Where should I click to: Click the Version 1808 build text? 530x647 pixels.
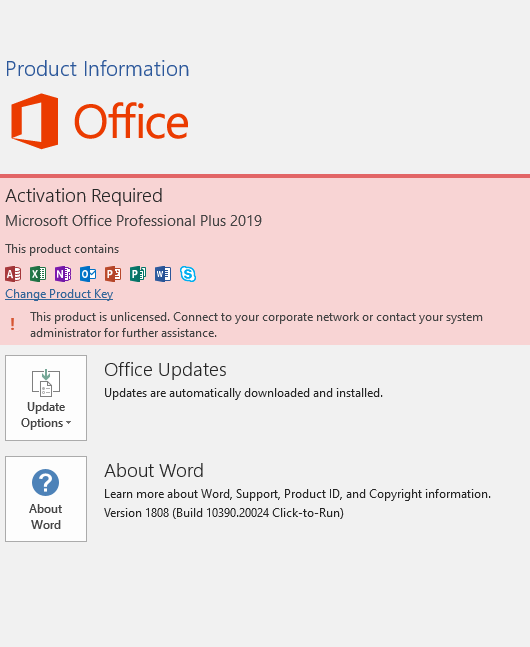pos(224,513)
